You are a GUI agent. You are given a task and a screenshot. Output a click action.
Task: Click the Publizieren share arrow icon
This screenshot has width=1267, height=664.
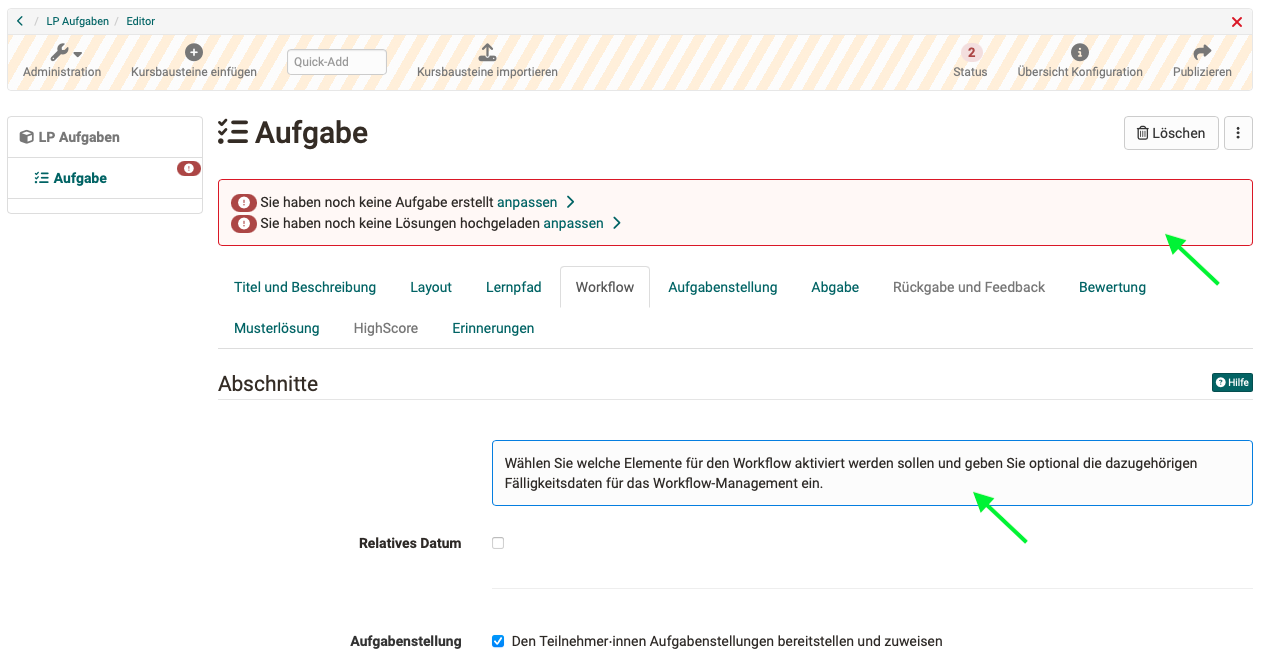coord(1202,53)
